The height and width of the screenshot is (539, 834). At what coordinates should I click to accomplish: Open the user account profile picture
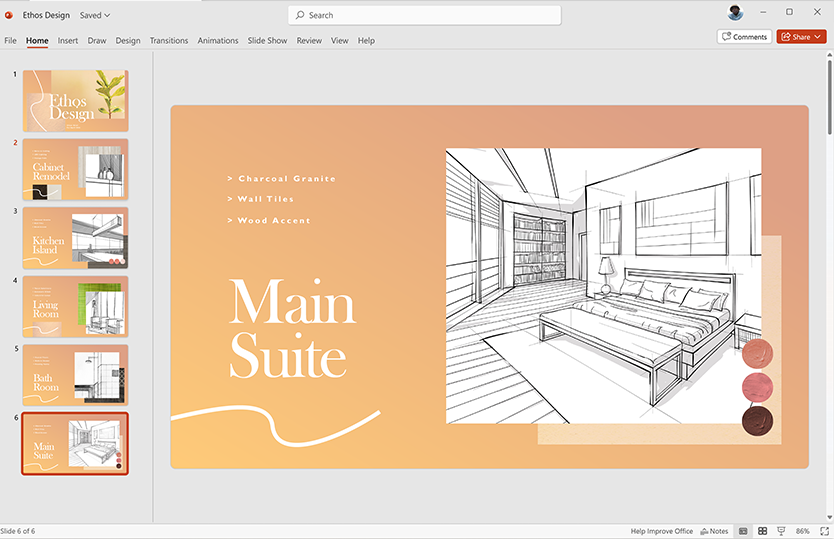[x=736, y=13]
